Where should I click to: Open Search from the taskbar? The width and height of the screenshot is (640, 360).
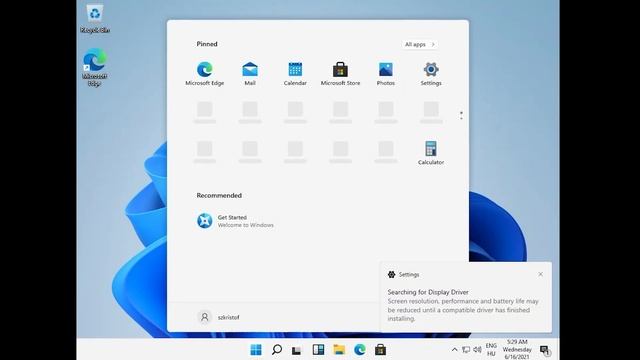pyautogui.click(x=277, y=350)
